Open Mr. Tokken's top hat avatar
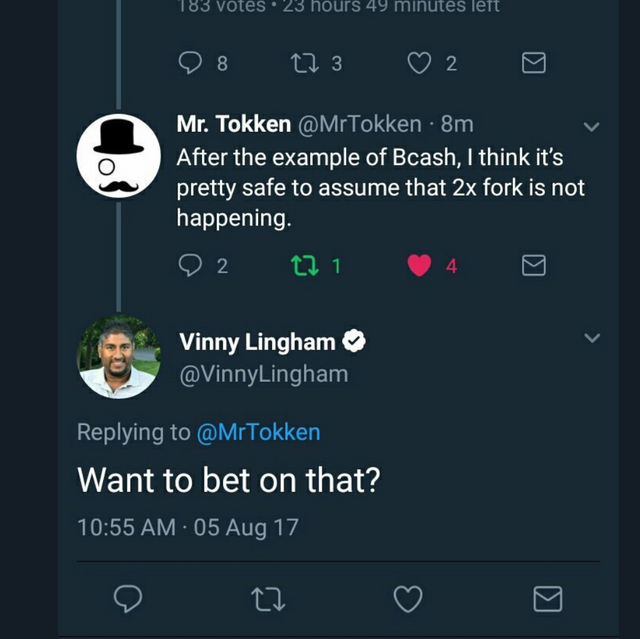Screen dimensions: 640x639 click(119, 155)
